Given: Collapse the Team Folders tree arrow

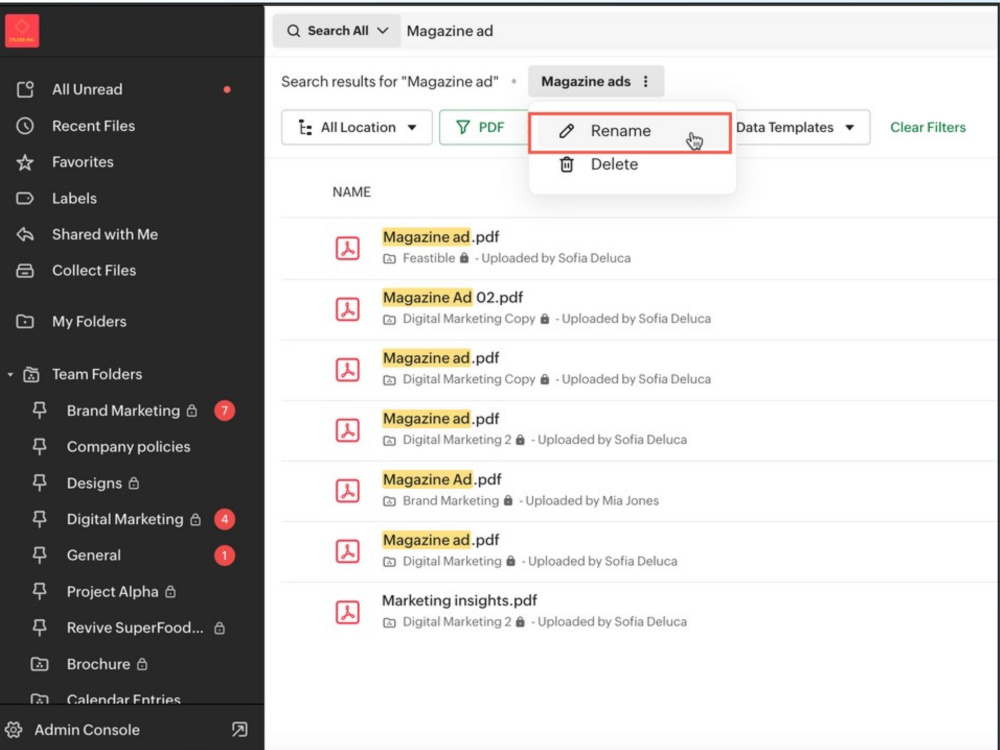Looking at the screenshot, I should pos(10,374).
